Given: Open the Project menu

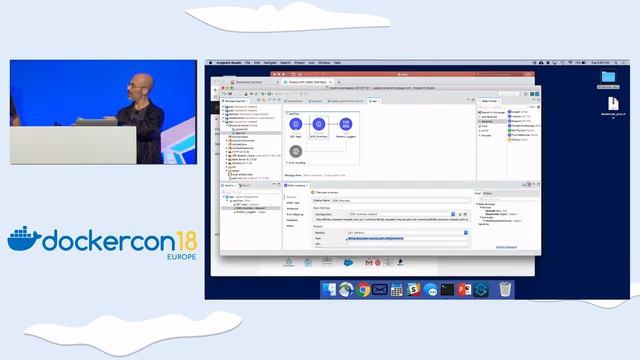Looking at the screenshot, I should pos(299,63).
